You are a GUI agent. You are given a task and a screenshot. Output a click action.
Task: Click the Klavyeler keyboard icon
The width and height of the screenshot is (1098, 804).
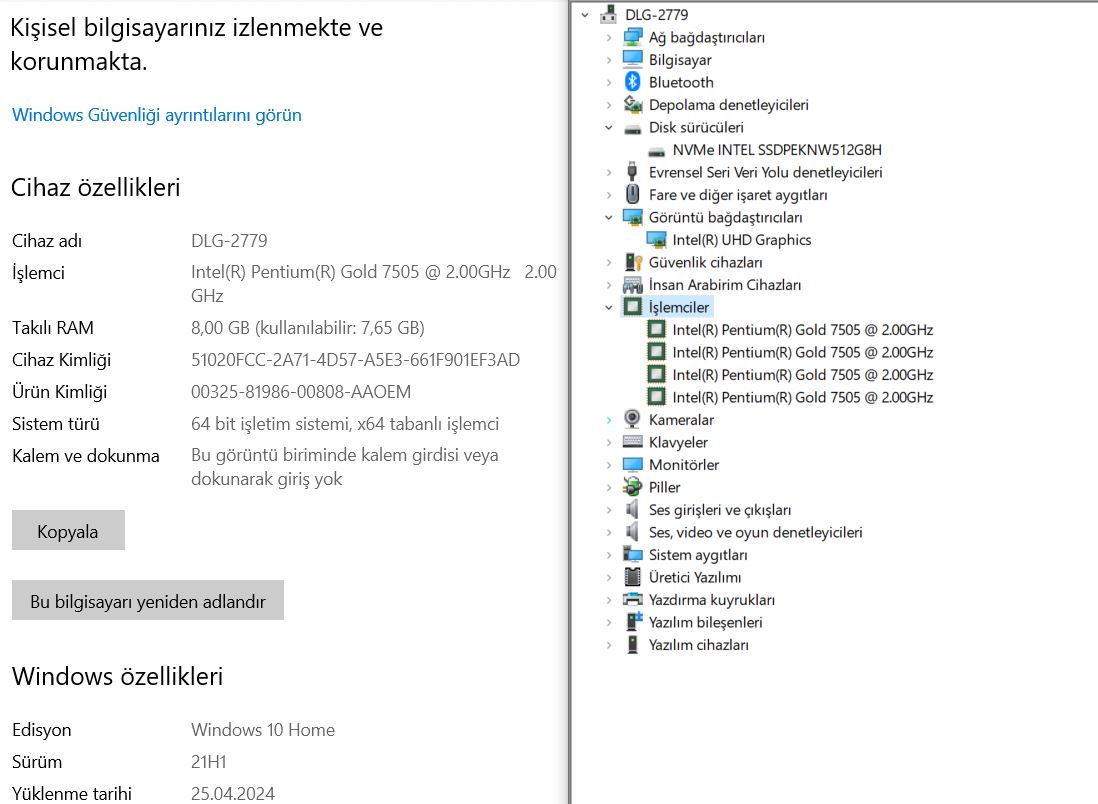[x=632, y=442]
